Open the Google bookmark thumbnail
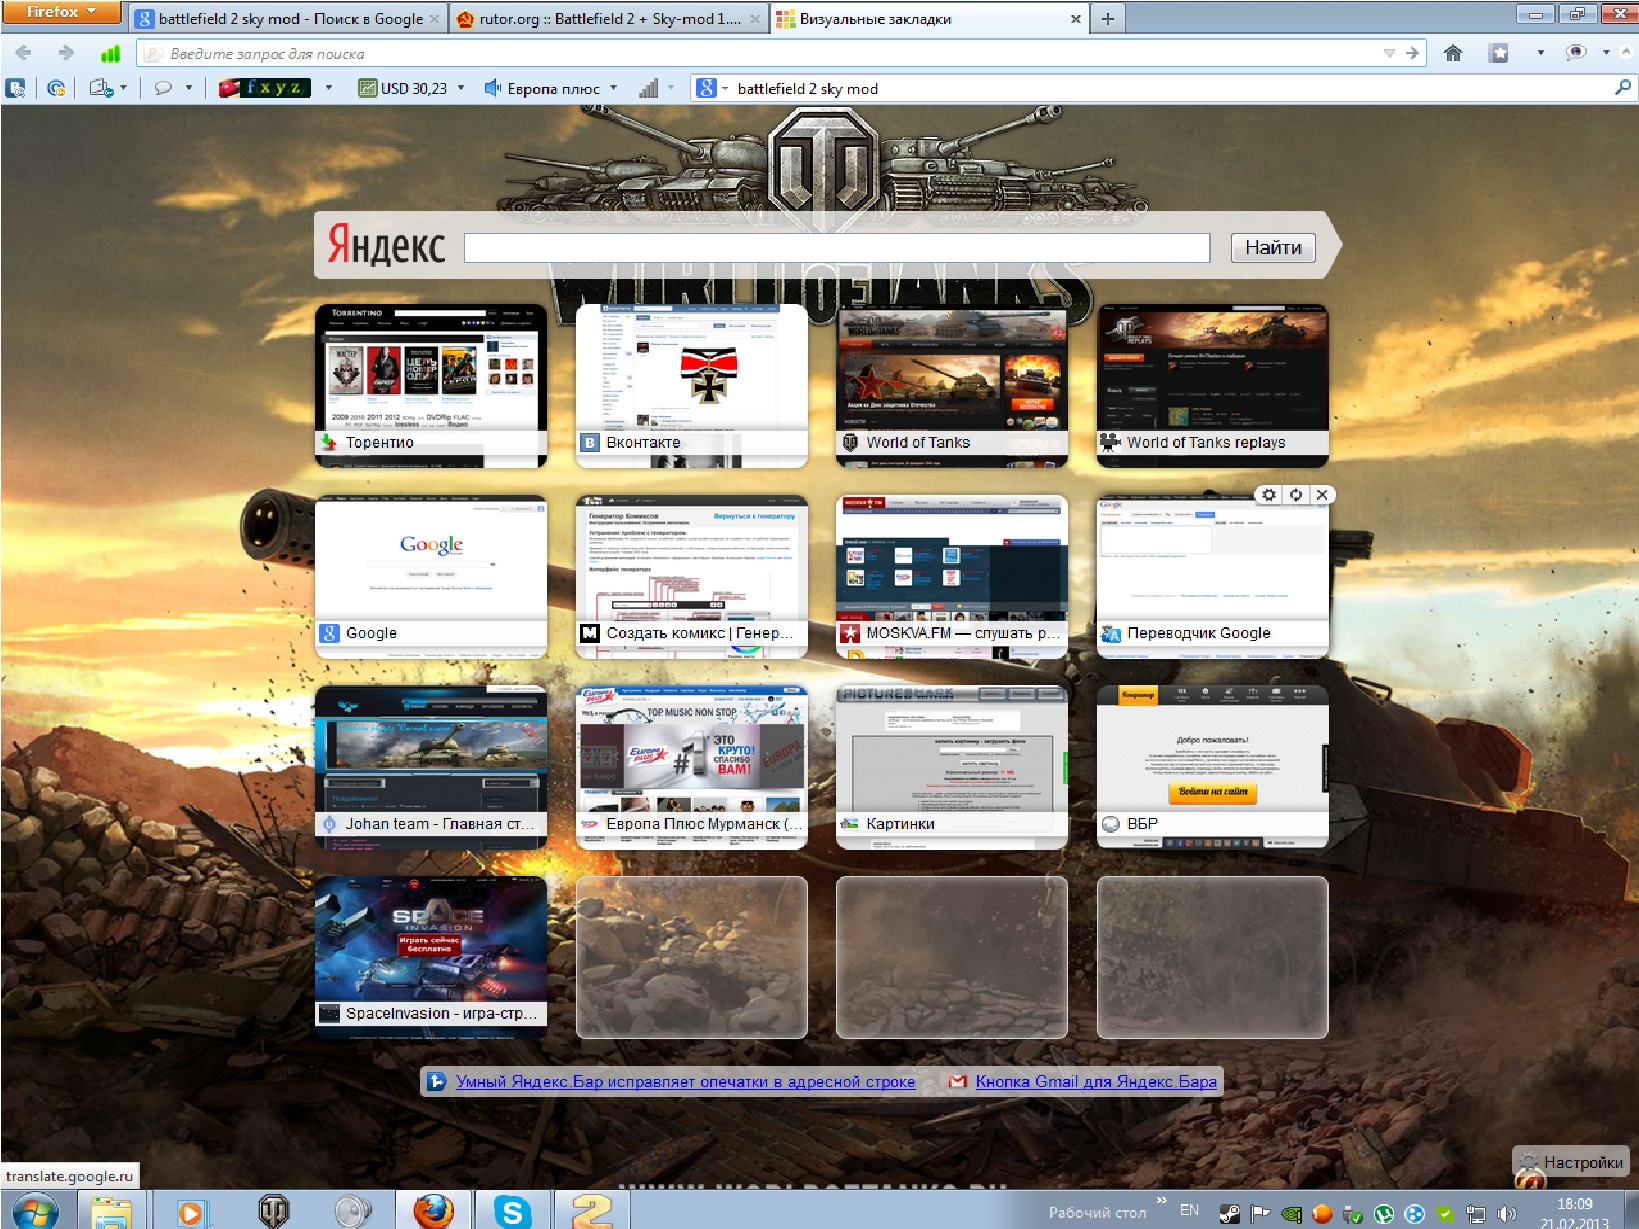Viewport: 1639px width, 1229px height. coord(431,577)
